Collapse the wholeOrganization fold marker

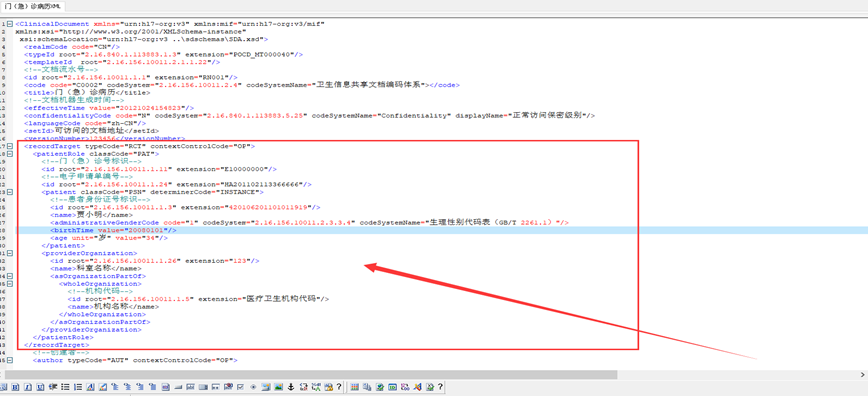(10, 283)
